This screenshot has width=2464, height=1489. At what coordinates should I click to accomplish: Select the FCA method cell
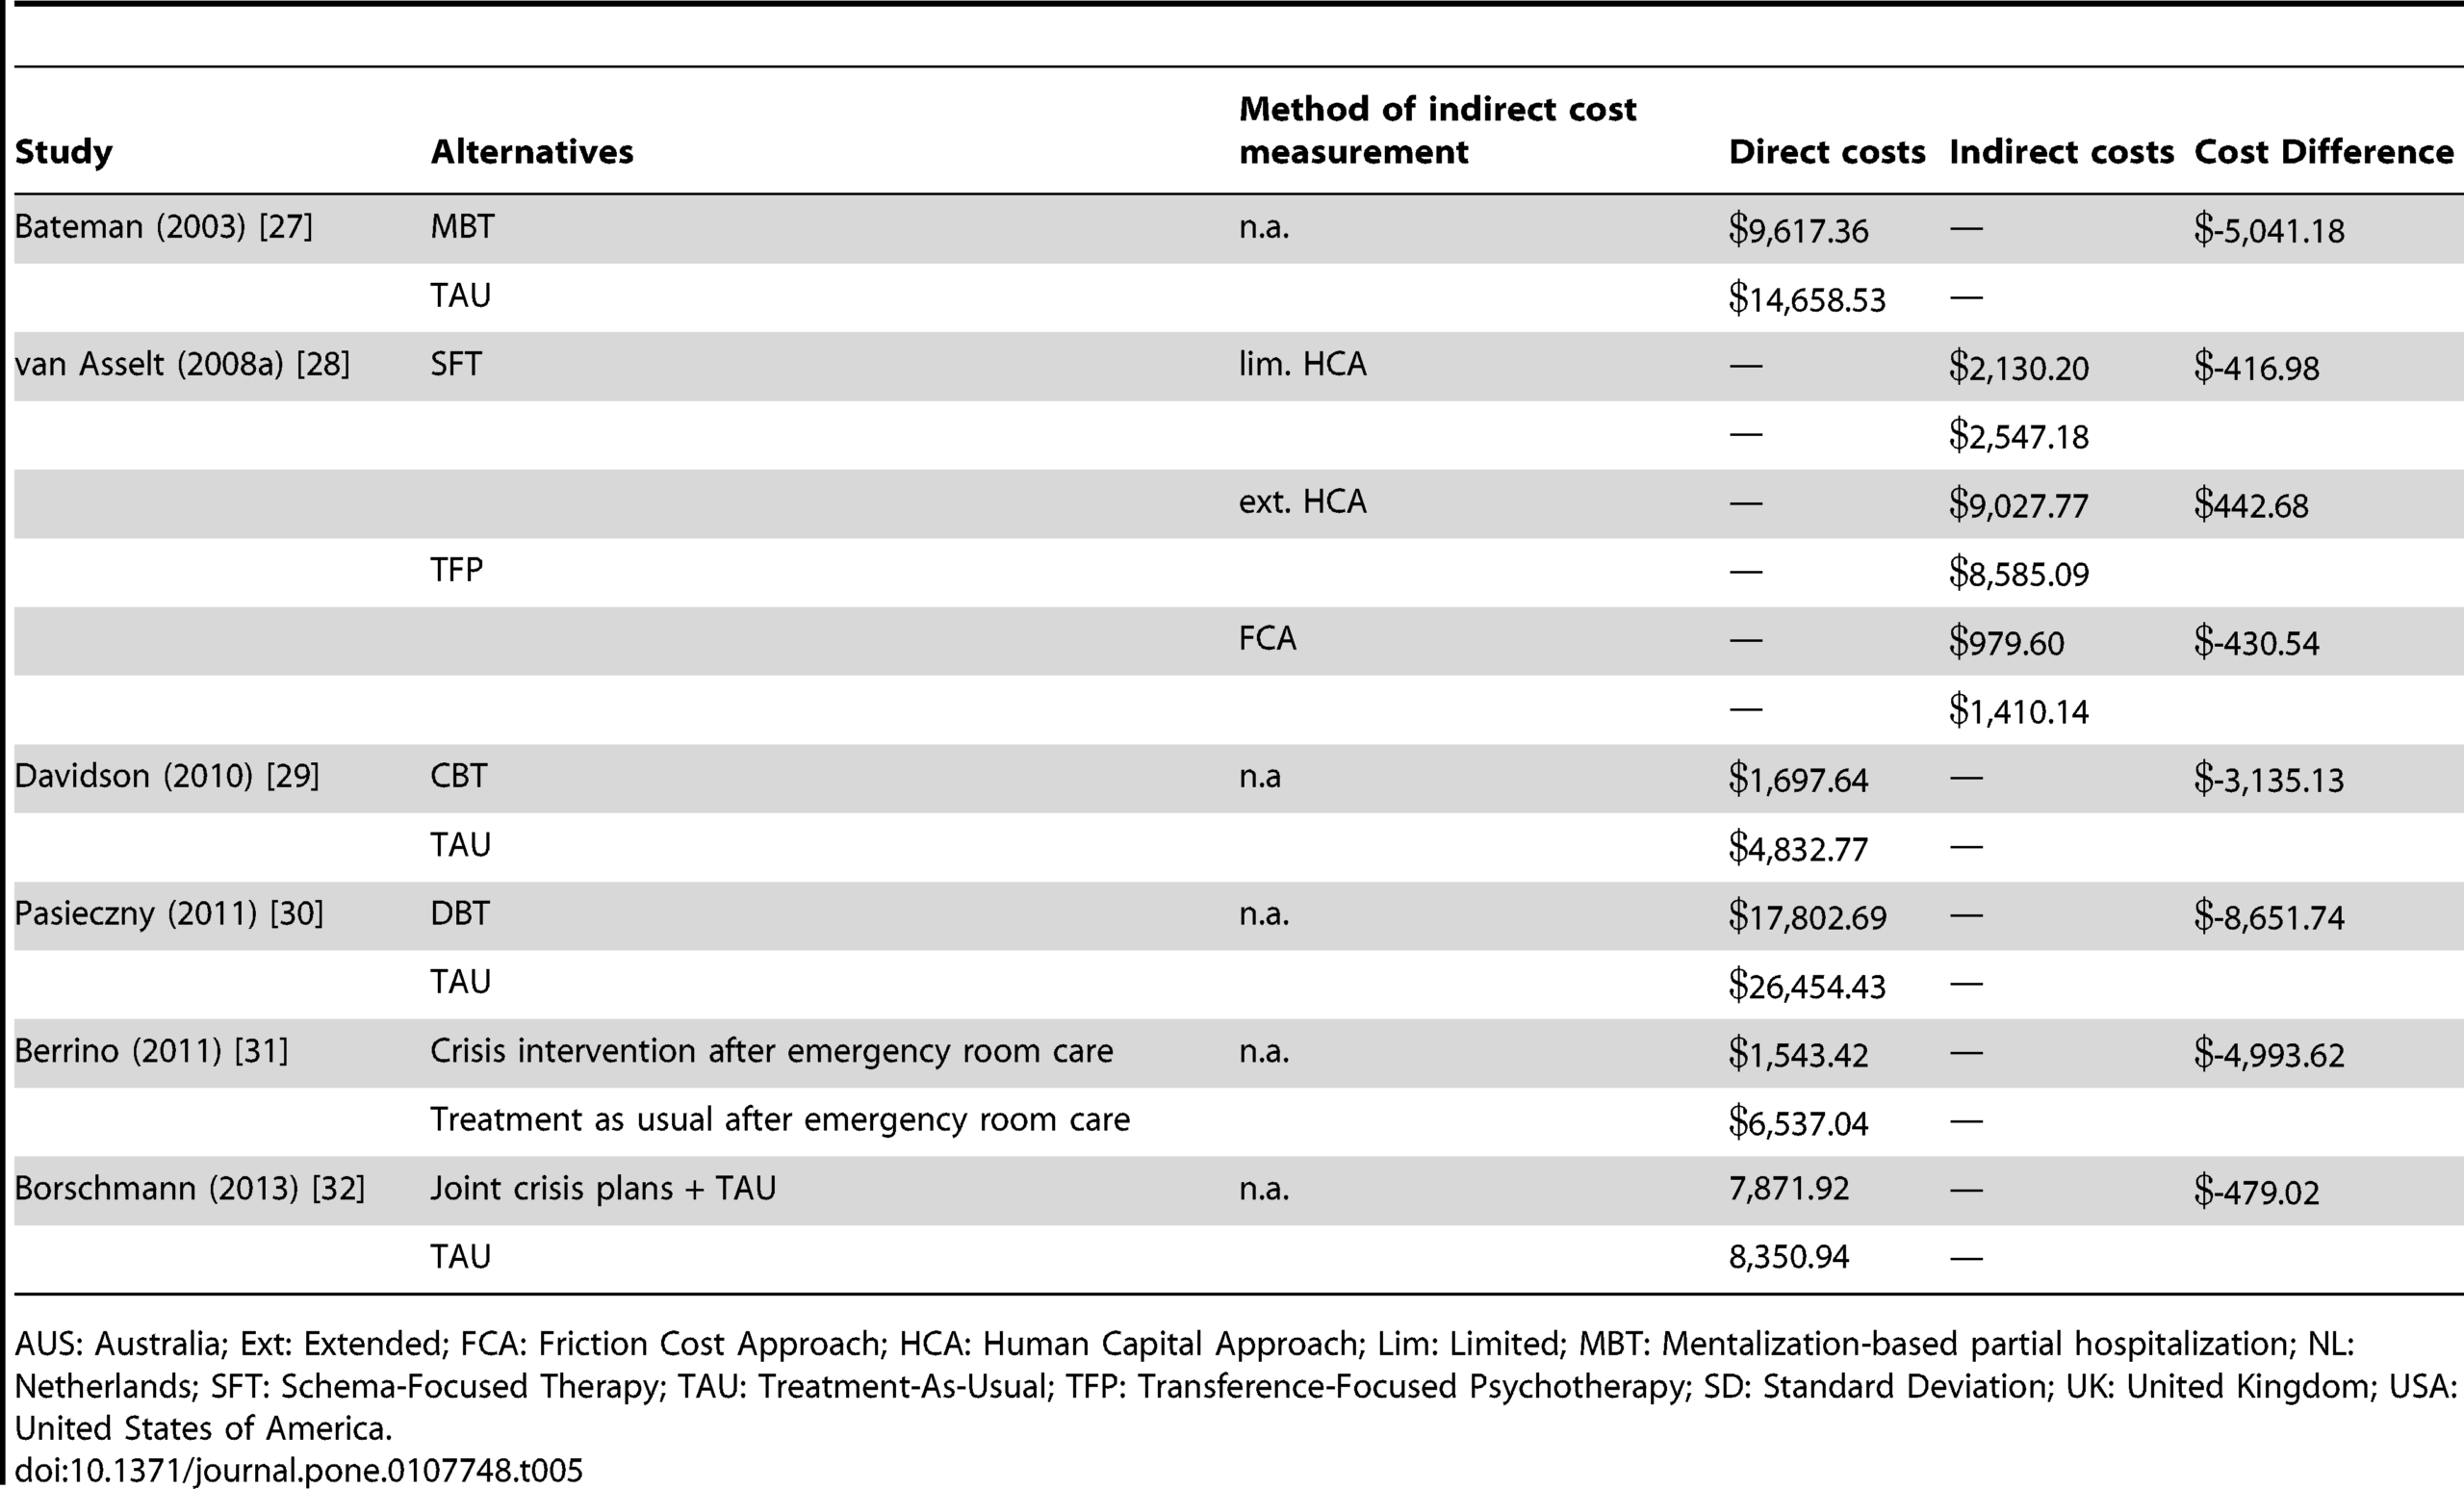(1267, 639)
